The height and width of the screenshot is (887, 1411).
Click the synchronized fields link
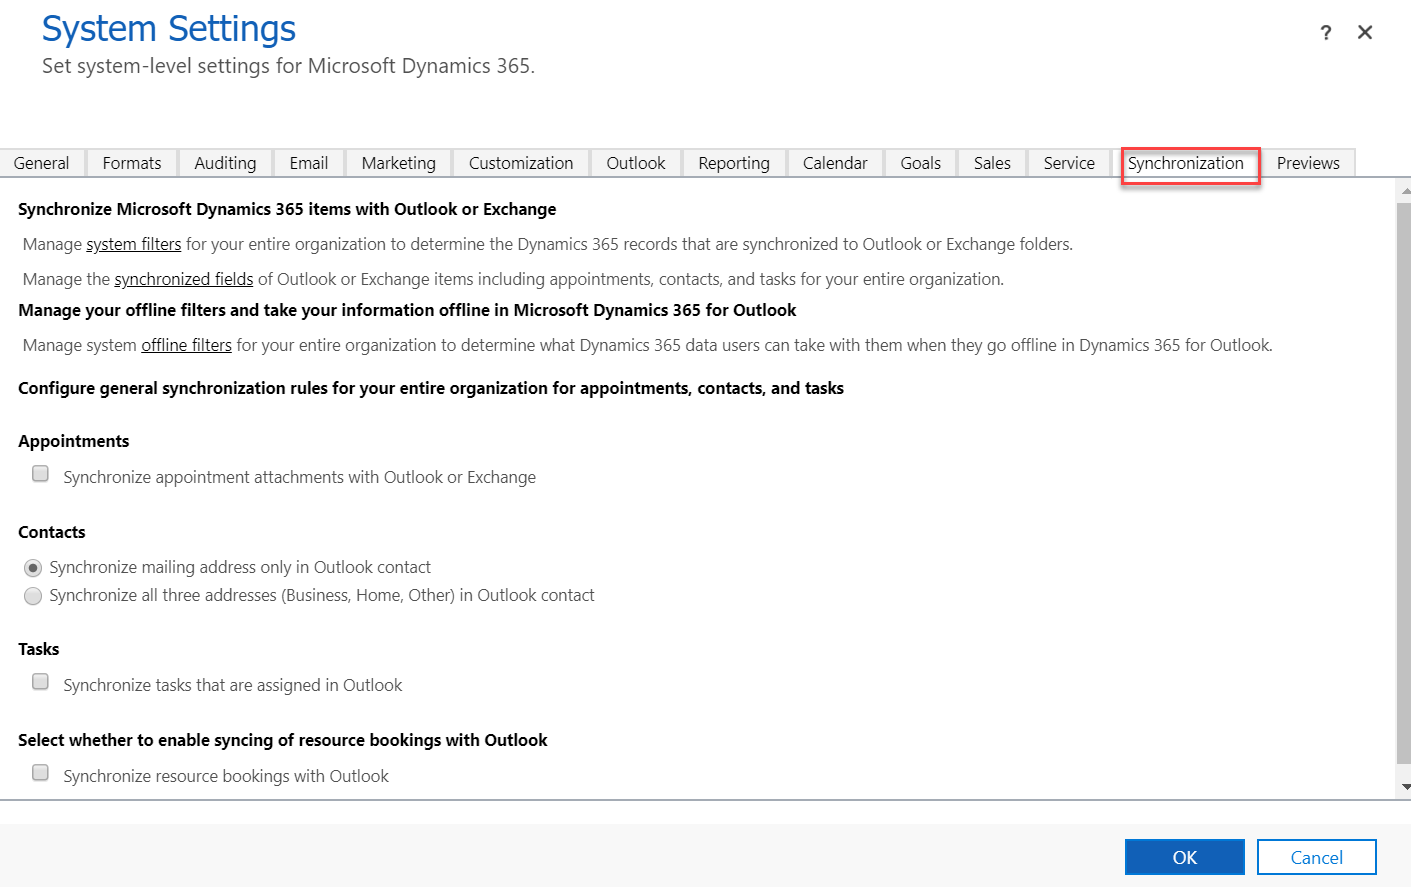point(183,278)
